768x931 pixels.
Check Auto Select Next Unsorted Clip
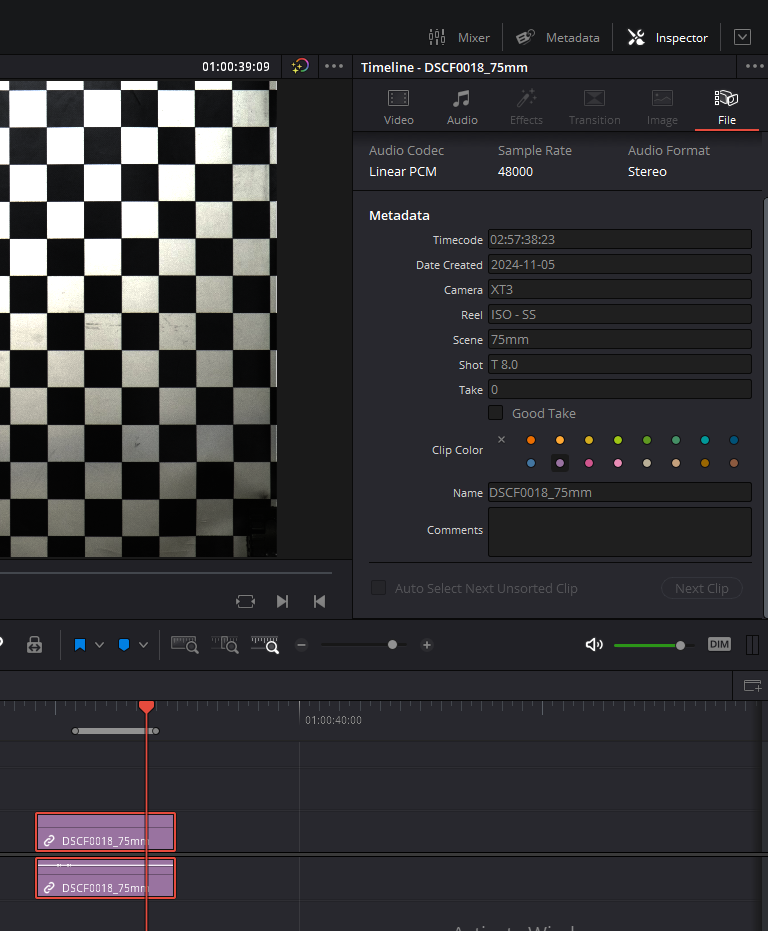click(378, 588)
